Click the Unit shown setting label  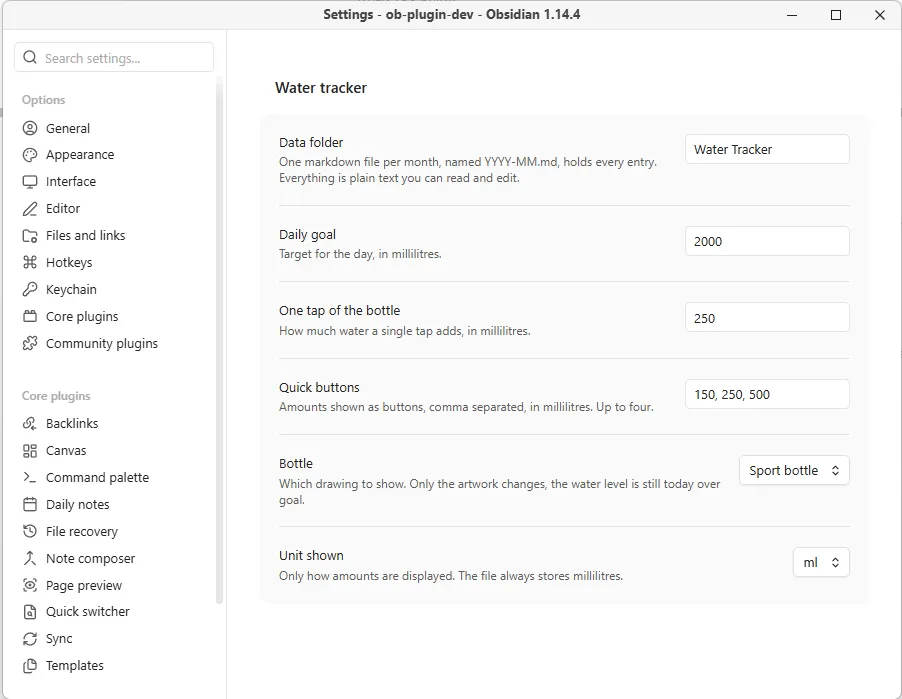pos(311,555)
